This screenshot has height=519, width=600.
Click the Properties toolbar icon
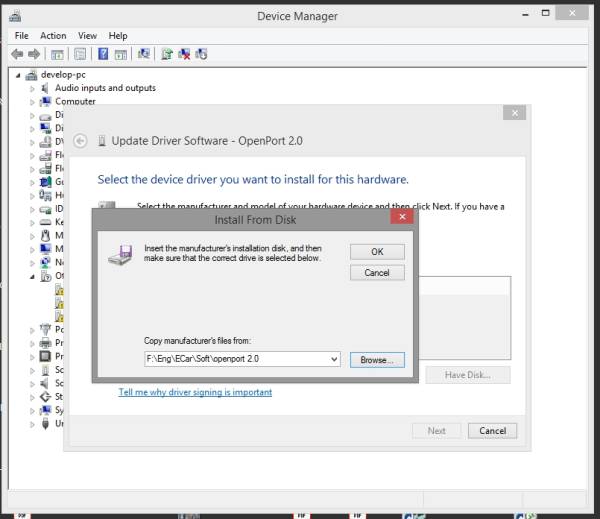[x=80, y=54]
